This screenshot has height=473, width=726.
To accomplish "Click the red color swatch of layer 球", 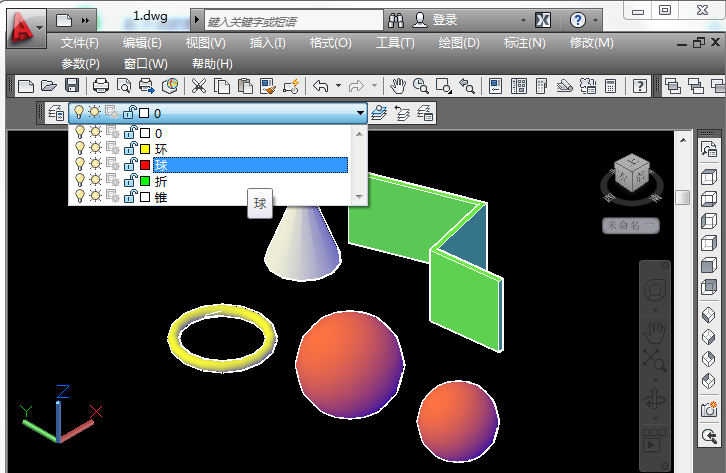I will point(145,165).
